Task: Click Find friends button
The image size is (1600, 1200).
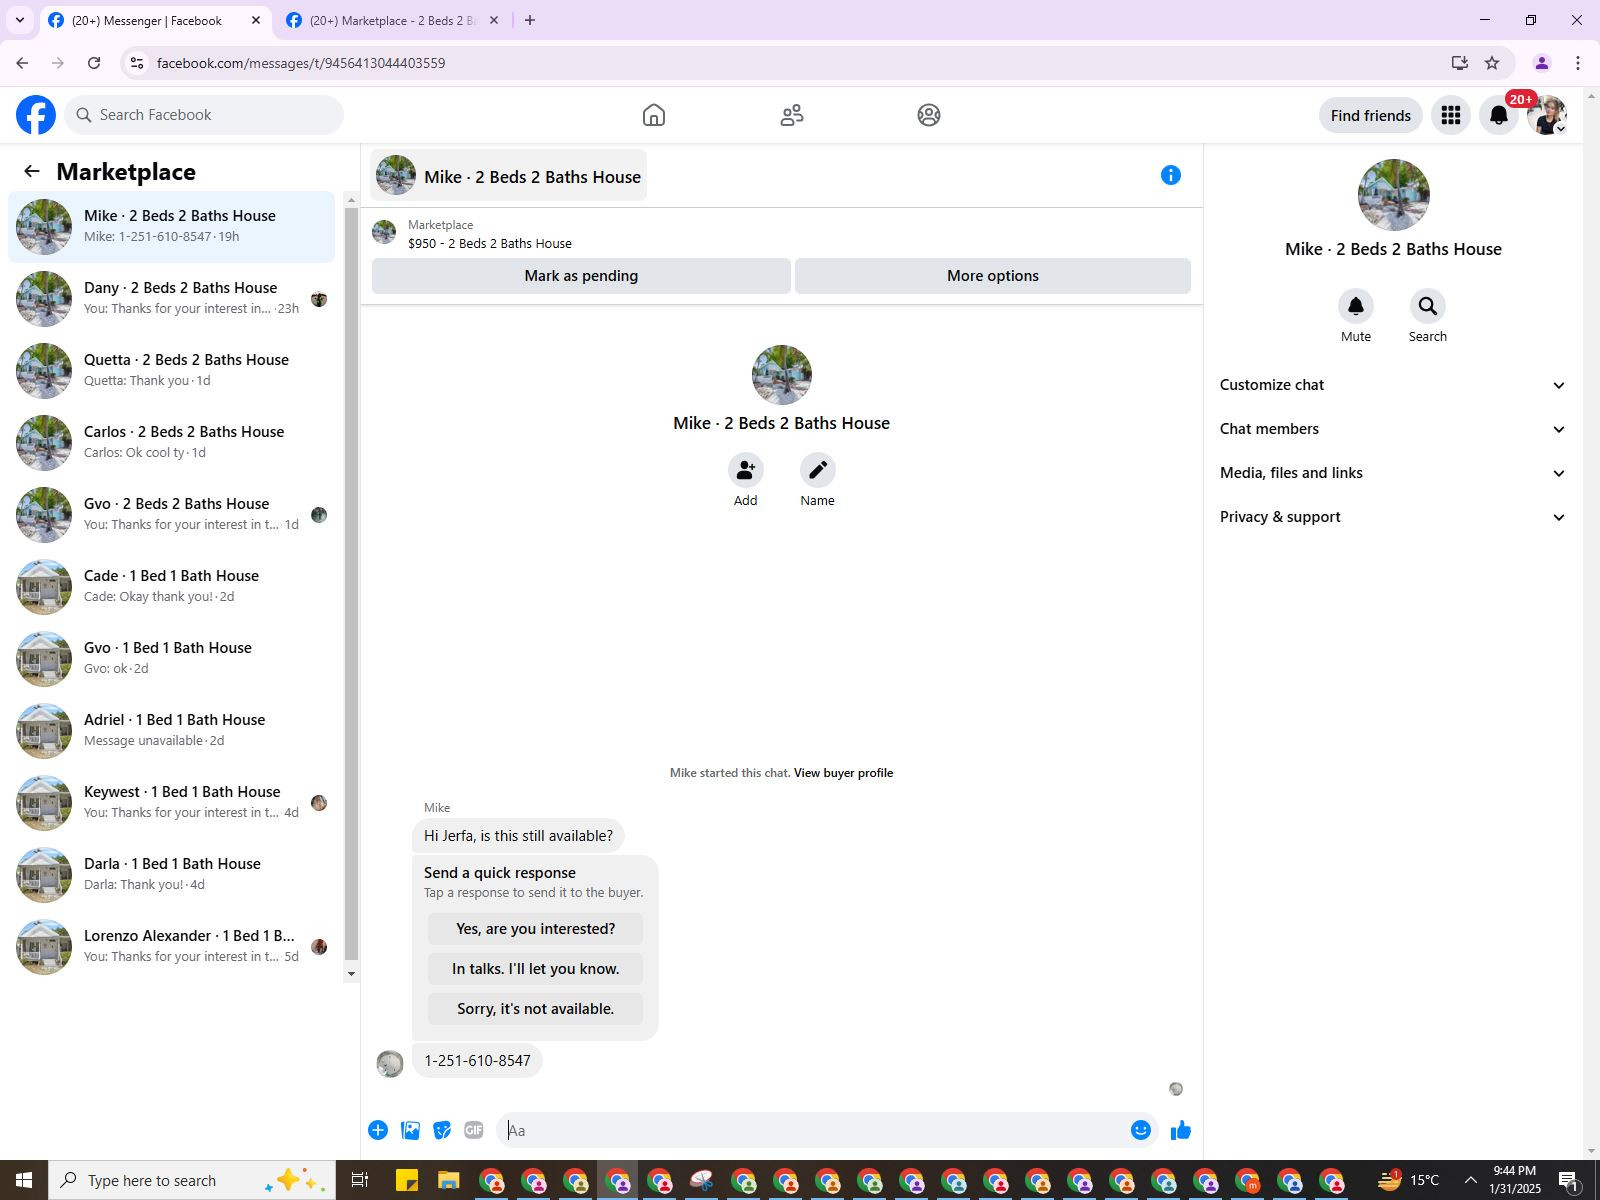Action: pyautogui.click(x=1371, y=115)
